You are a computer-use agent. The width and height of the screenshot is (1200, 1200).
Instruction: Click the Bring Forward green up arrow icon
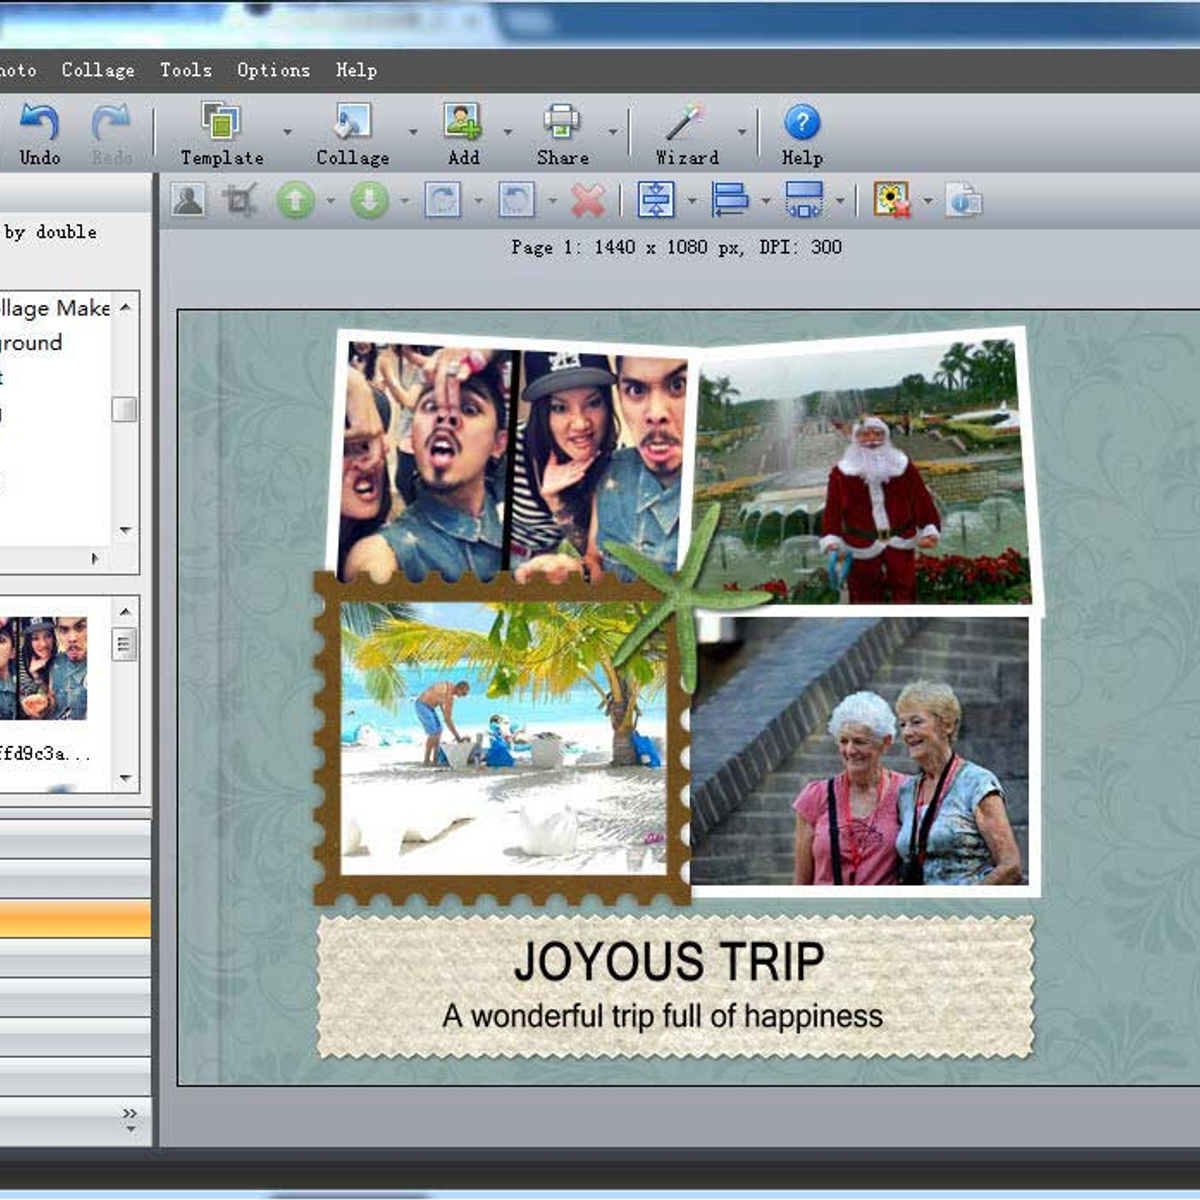click(x=293, y=199)
